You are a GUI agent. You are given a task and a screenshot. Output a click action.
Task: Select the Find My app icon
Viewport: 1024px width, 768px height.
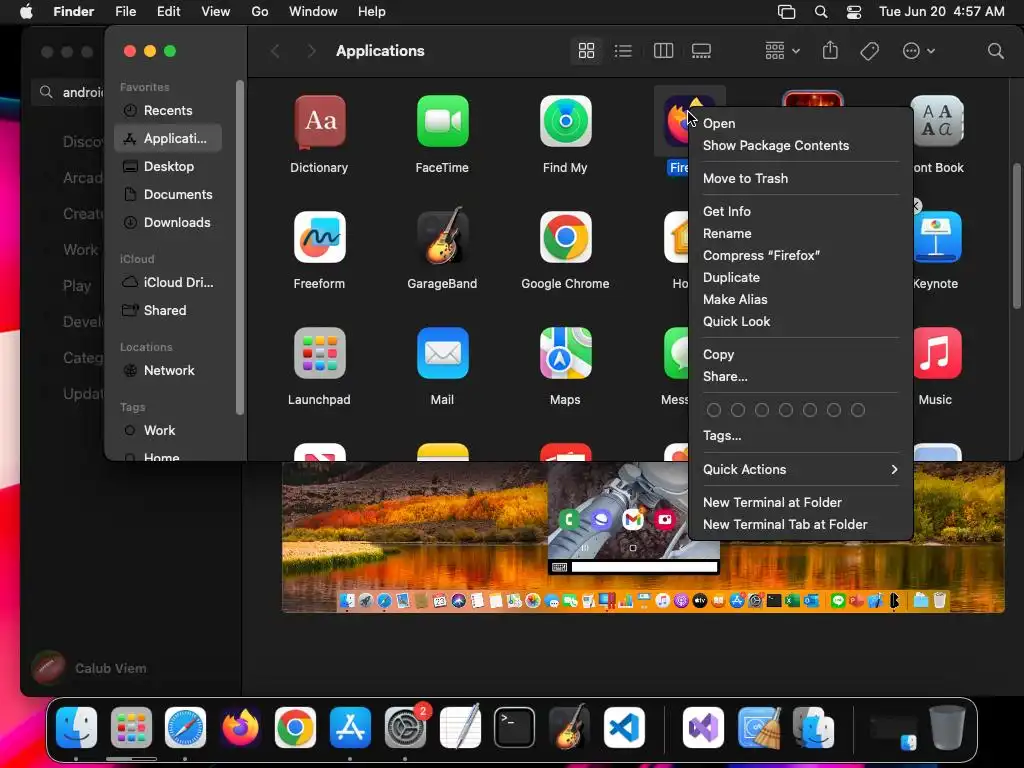(x=566, y=121)
